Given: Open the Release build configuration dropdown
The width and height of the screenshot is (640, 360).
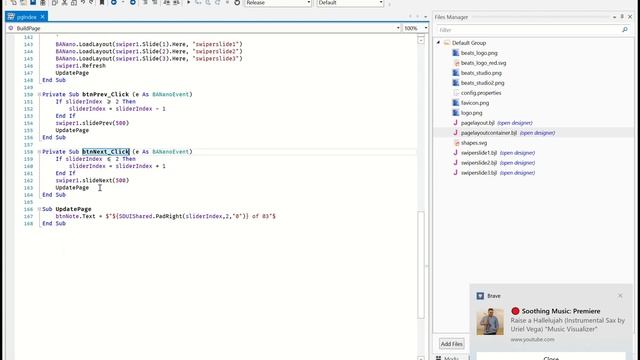Looking at the screenshot, I should (x=278, y=3).
